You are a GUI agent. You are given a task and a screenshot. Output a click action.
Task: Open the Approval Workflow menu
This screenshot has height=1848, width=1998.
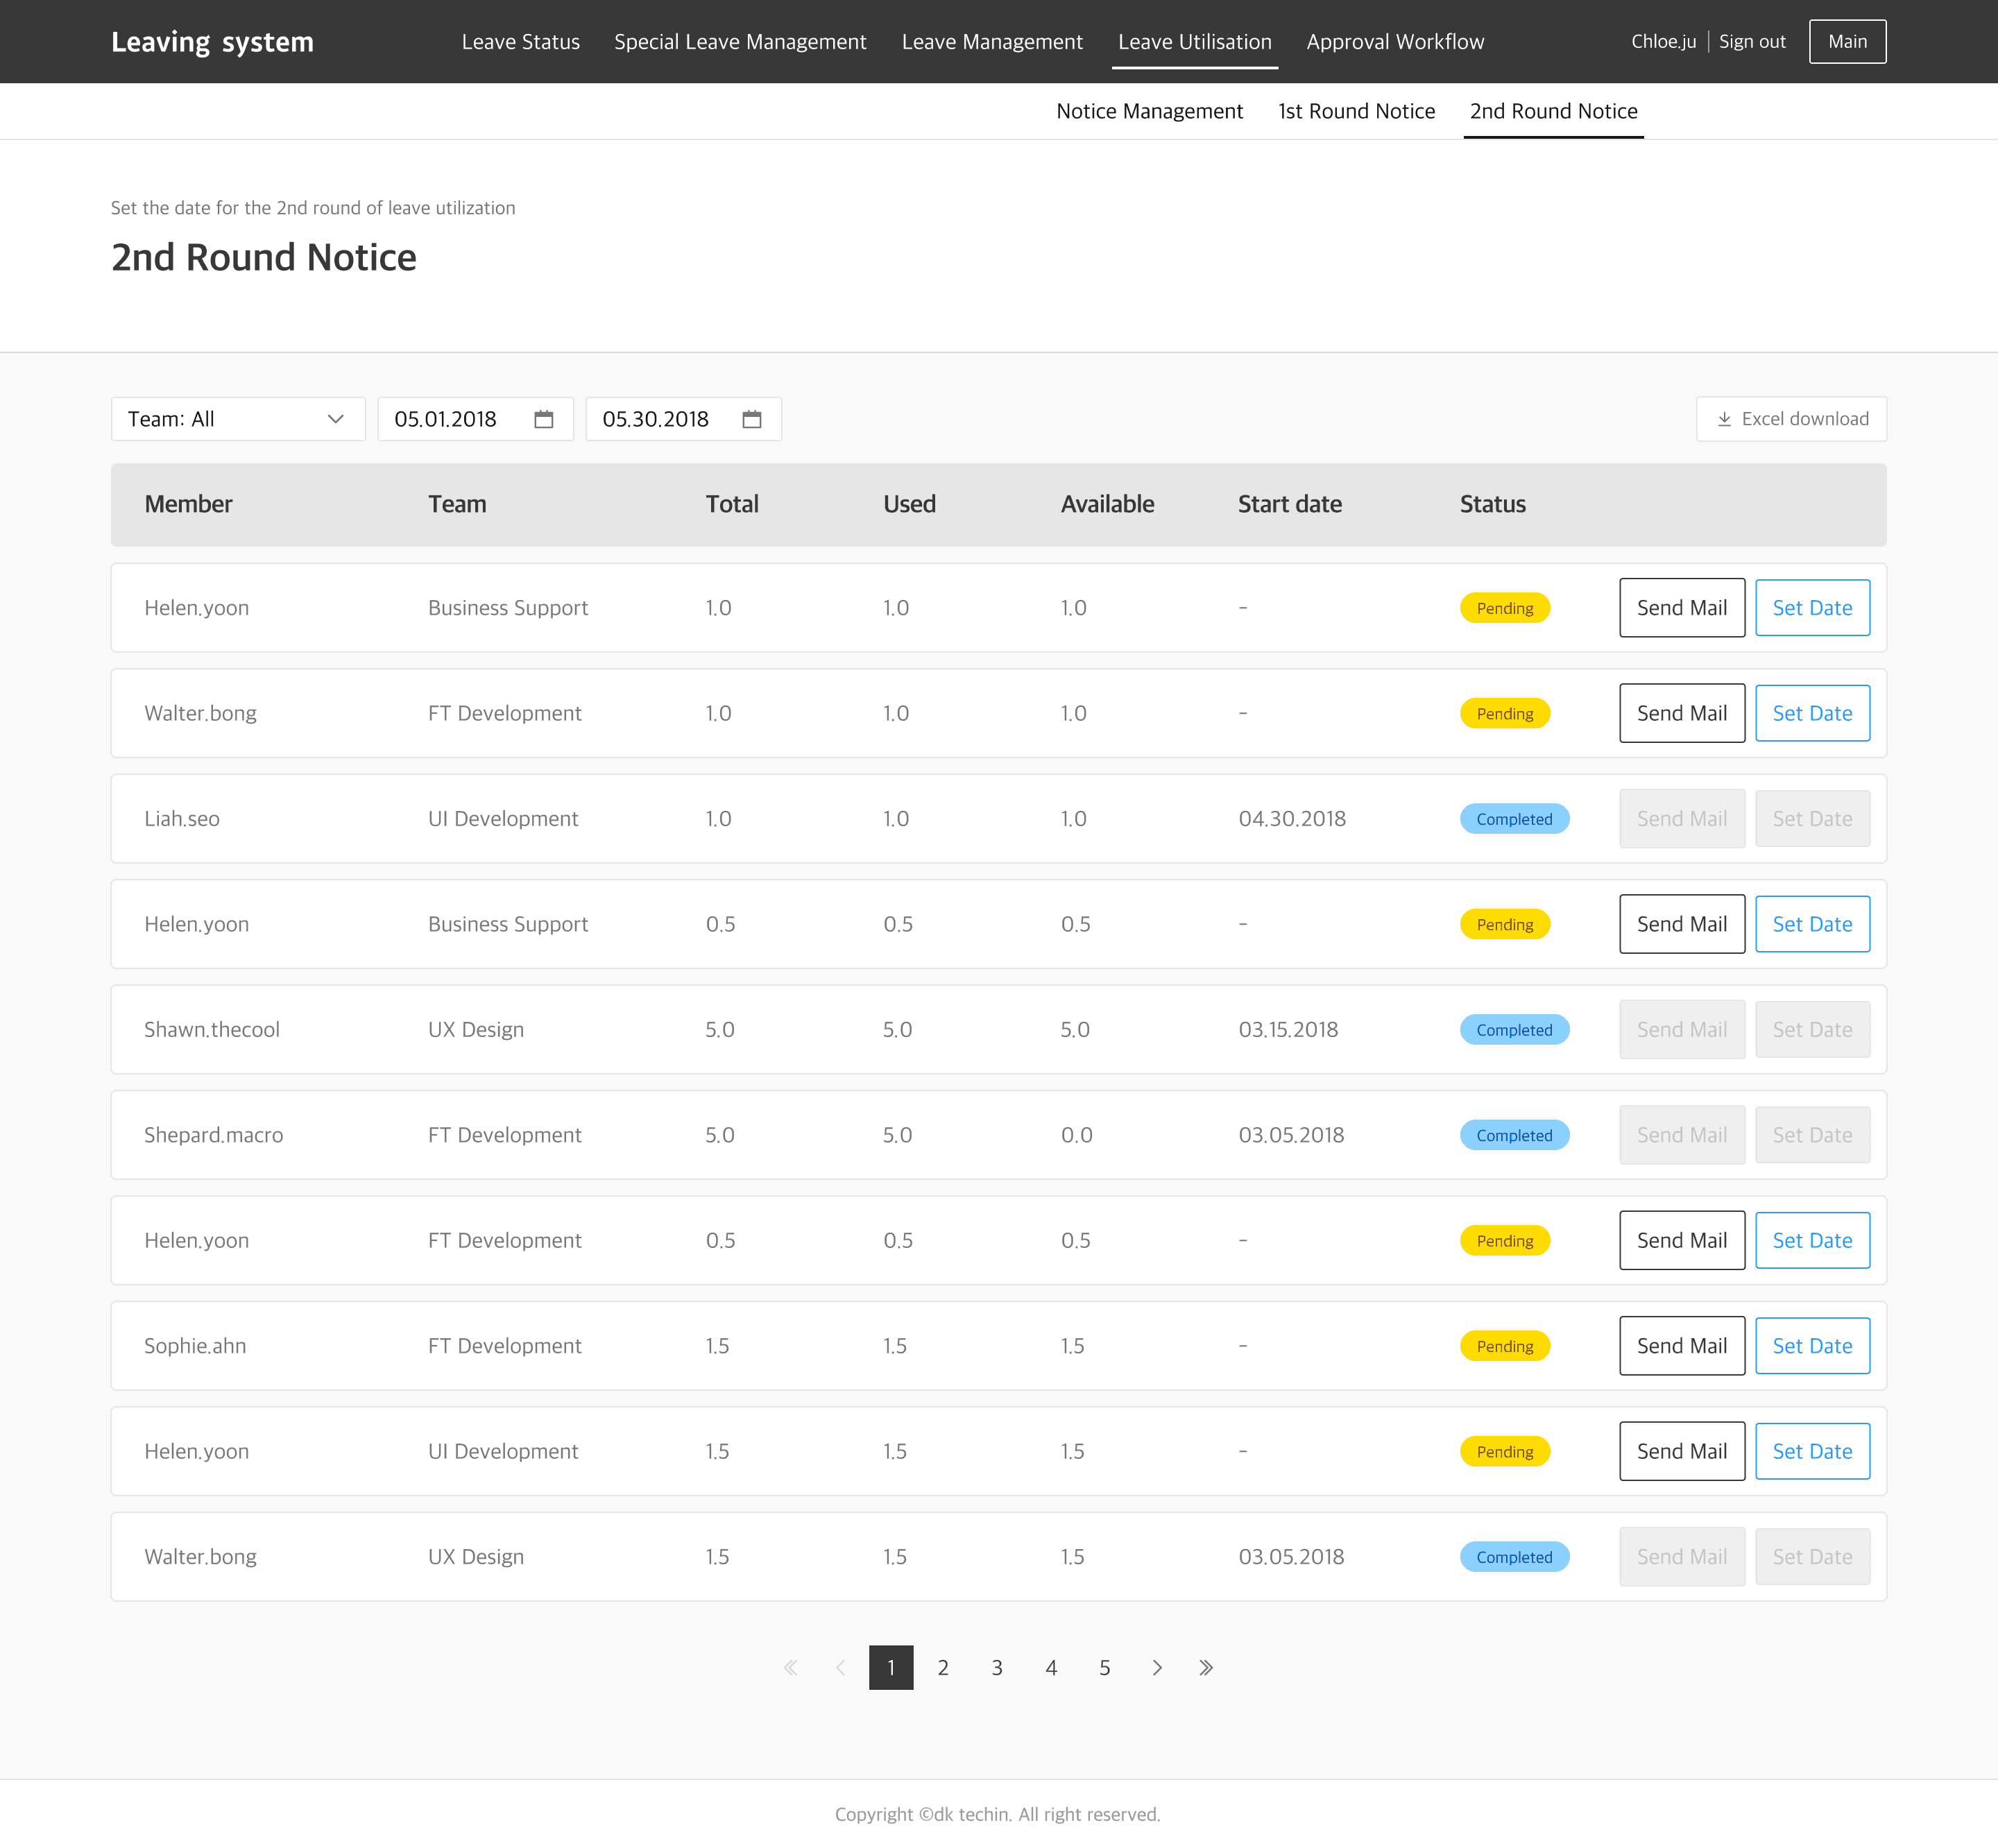tap(1394, 42)
